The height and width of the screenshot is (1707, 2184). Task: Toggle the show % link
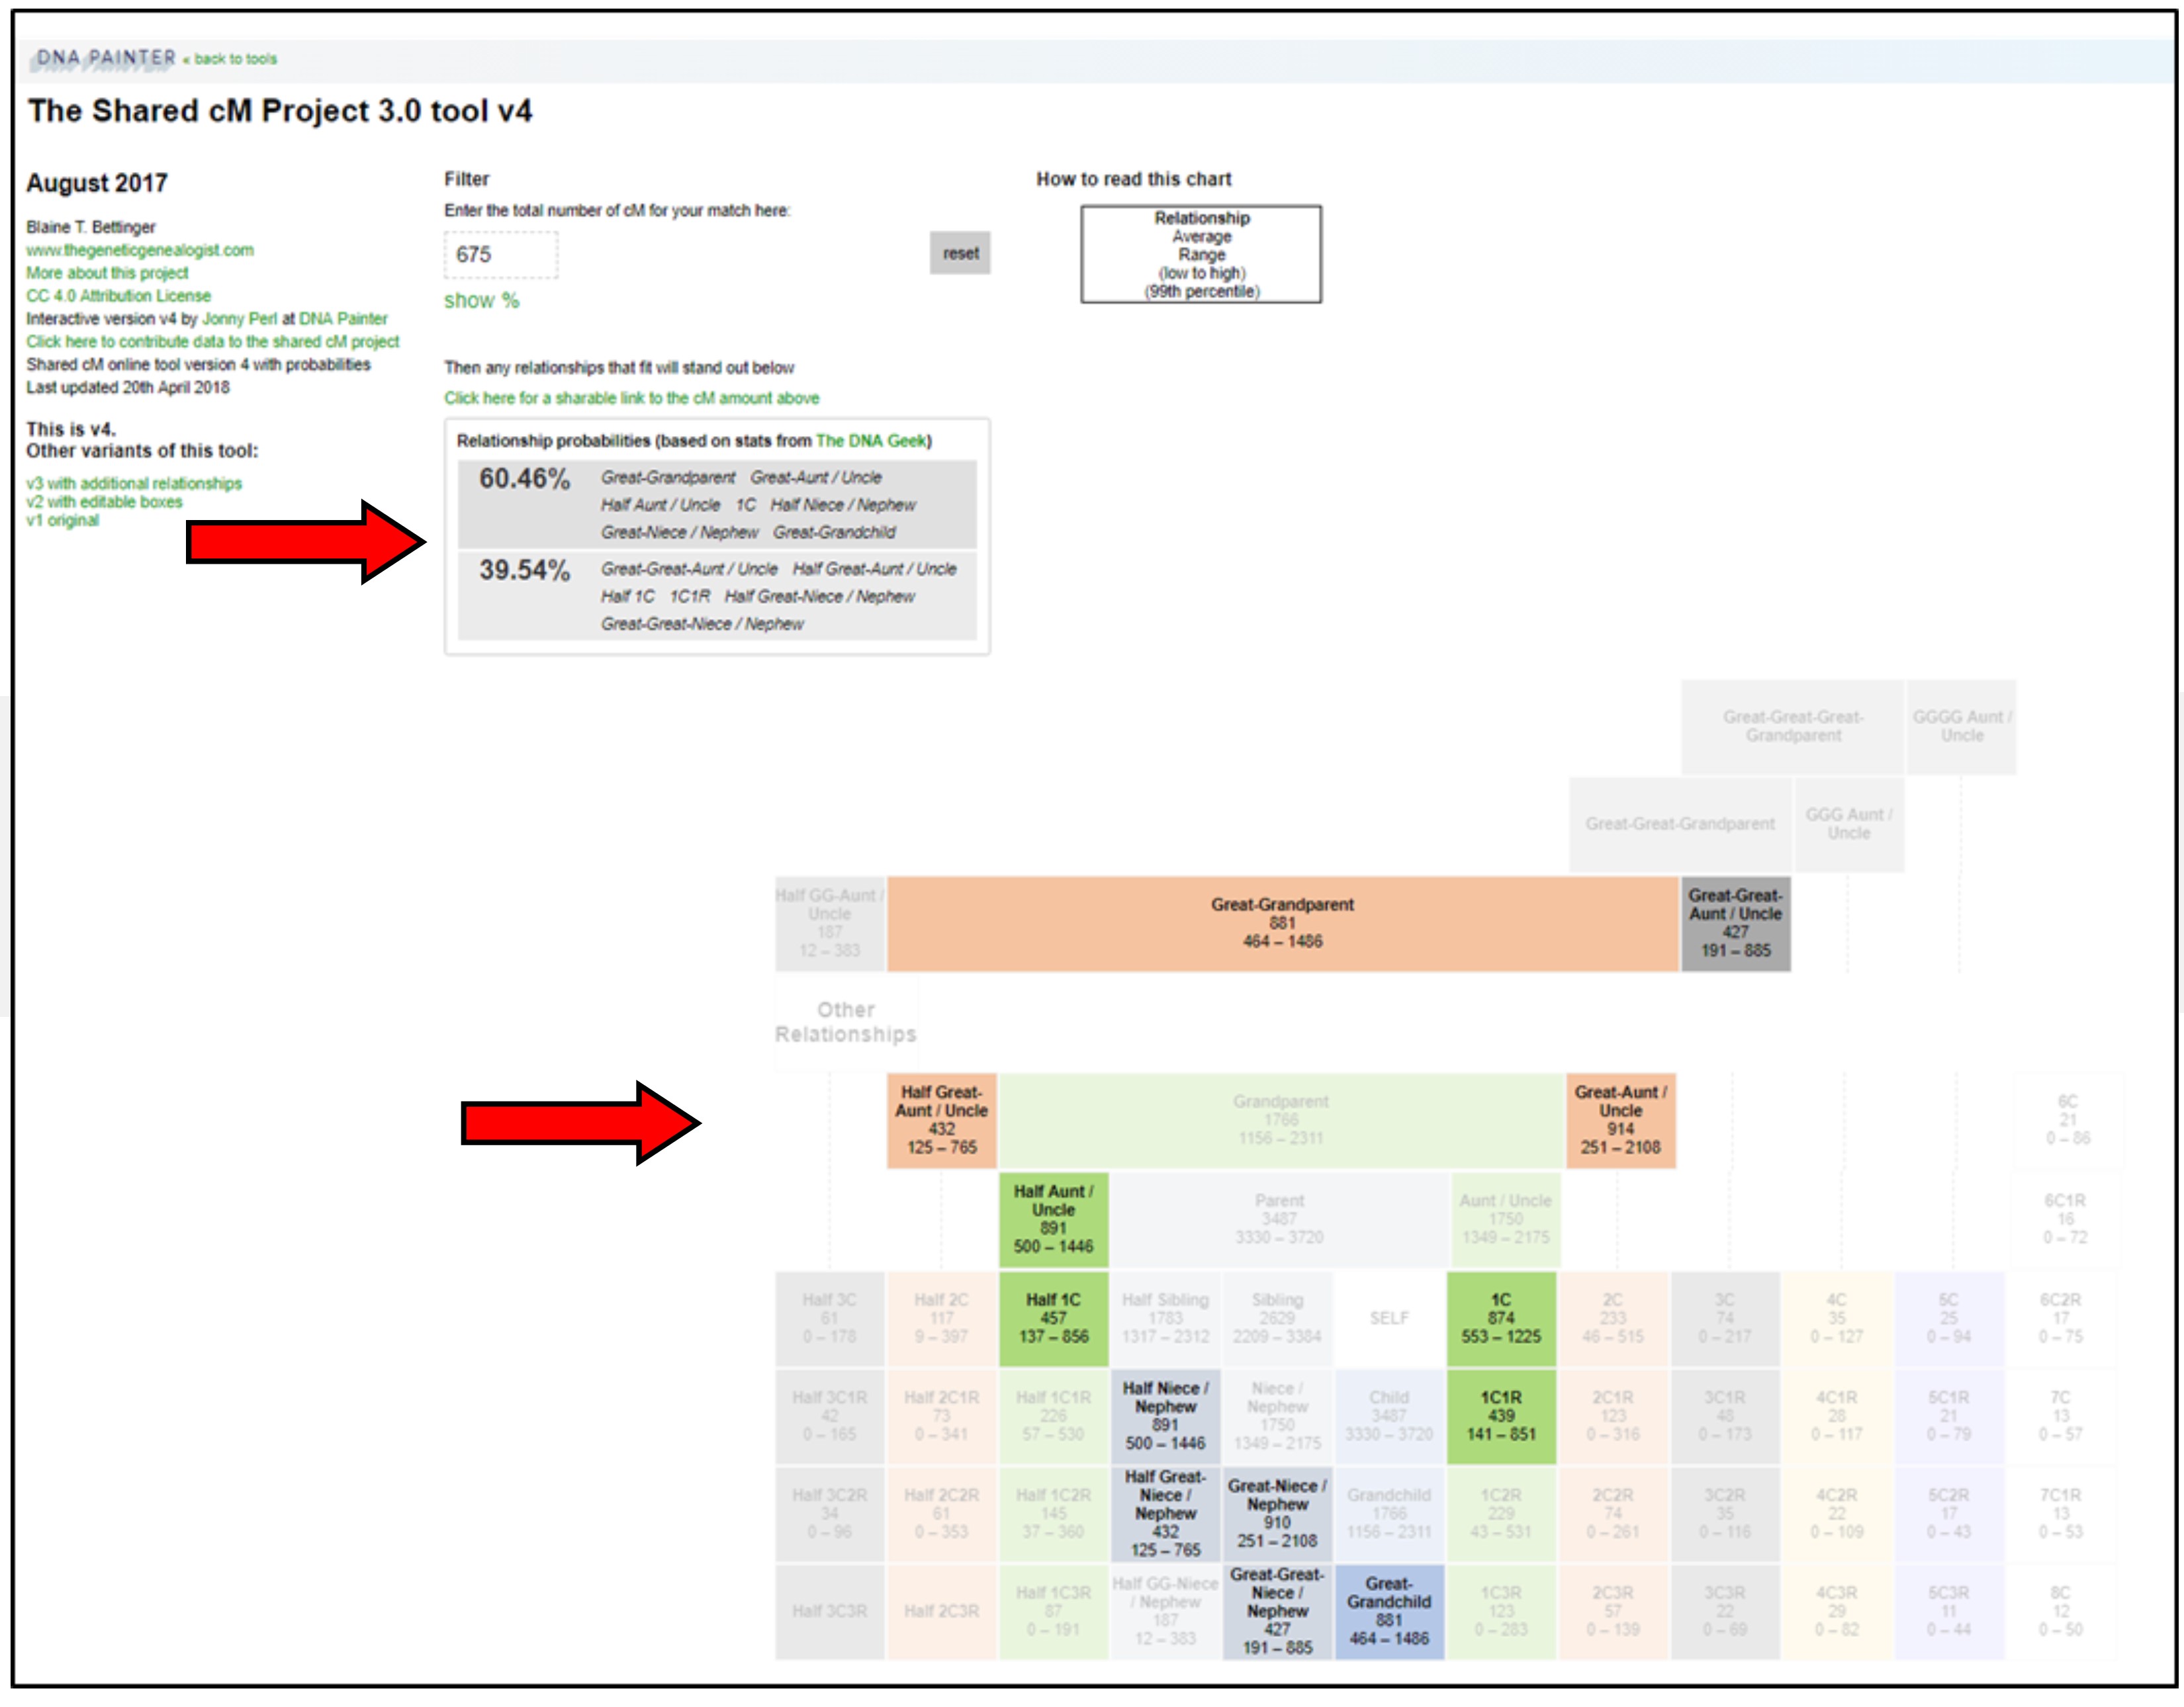[482, 300]
